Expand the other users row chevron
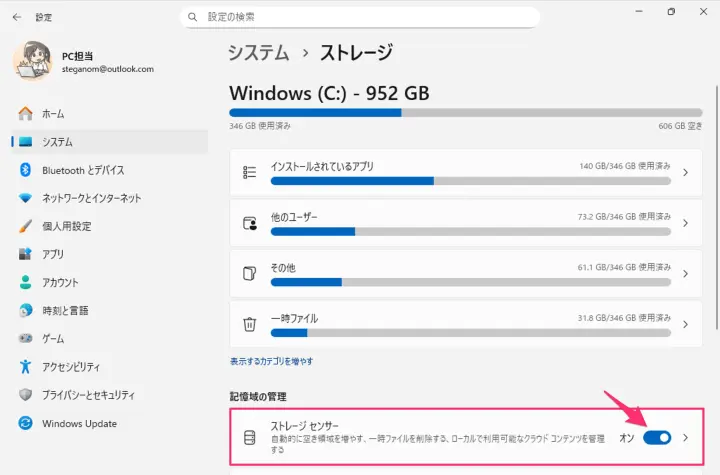This screenshot has height=475, width=720. (686, 223)
